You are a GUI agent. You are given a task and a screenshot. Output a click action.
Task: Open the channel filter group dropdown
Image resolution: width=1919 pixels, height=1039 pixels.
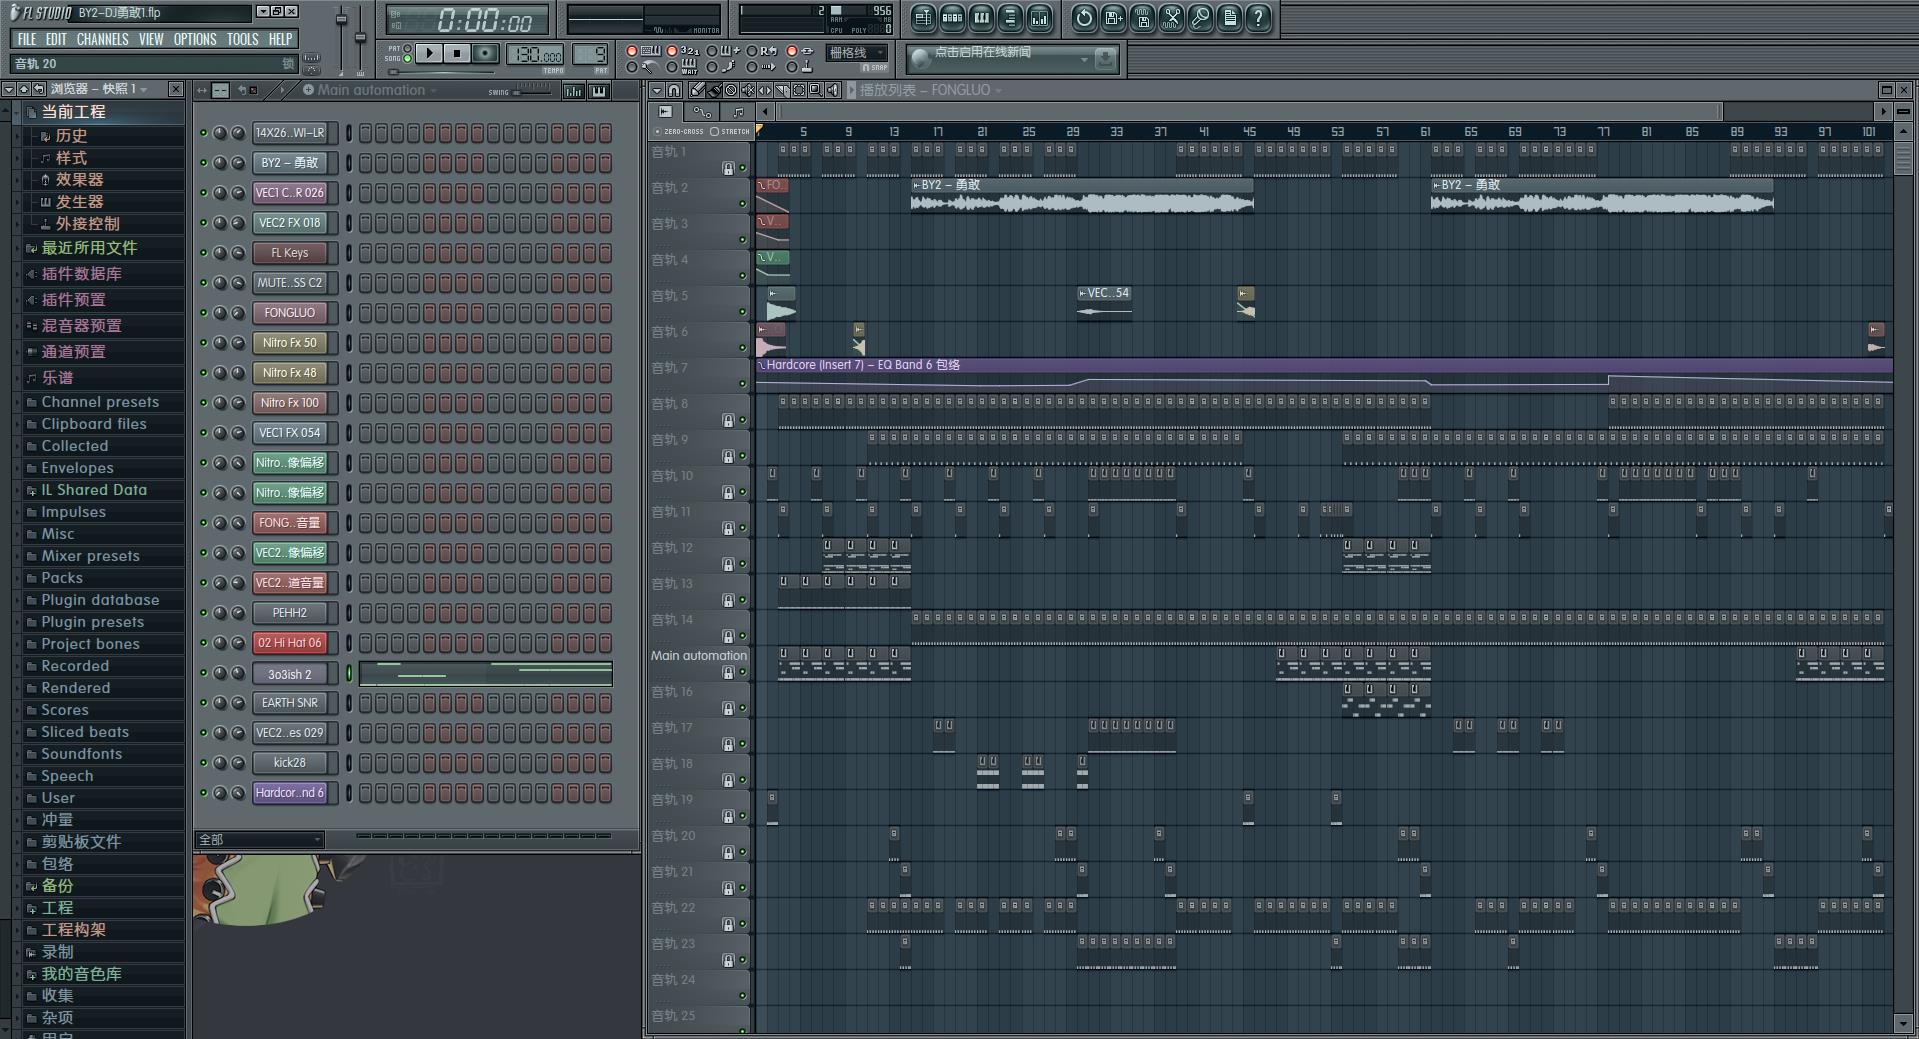[260, 839]
